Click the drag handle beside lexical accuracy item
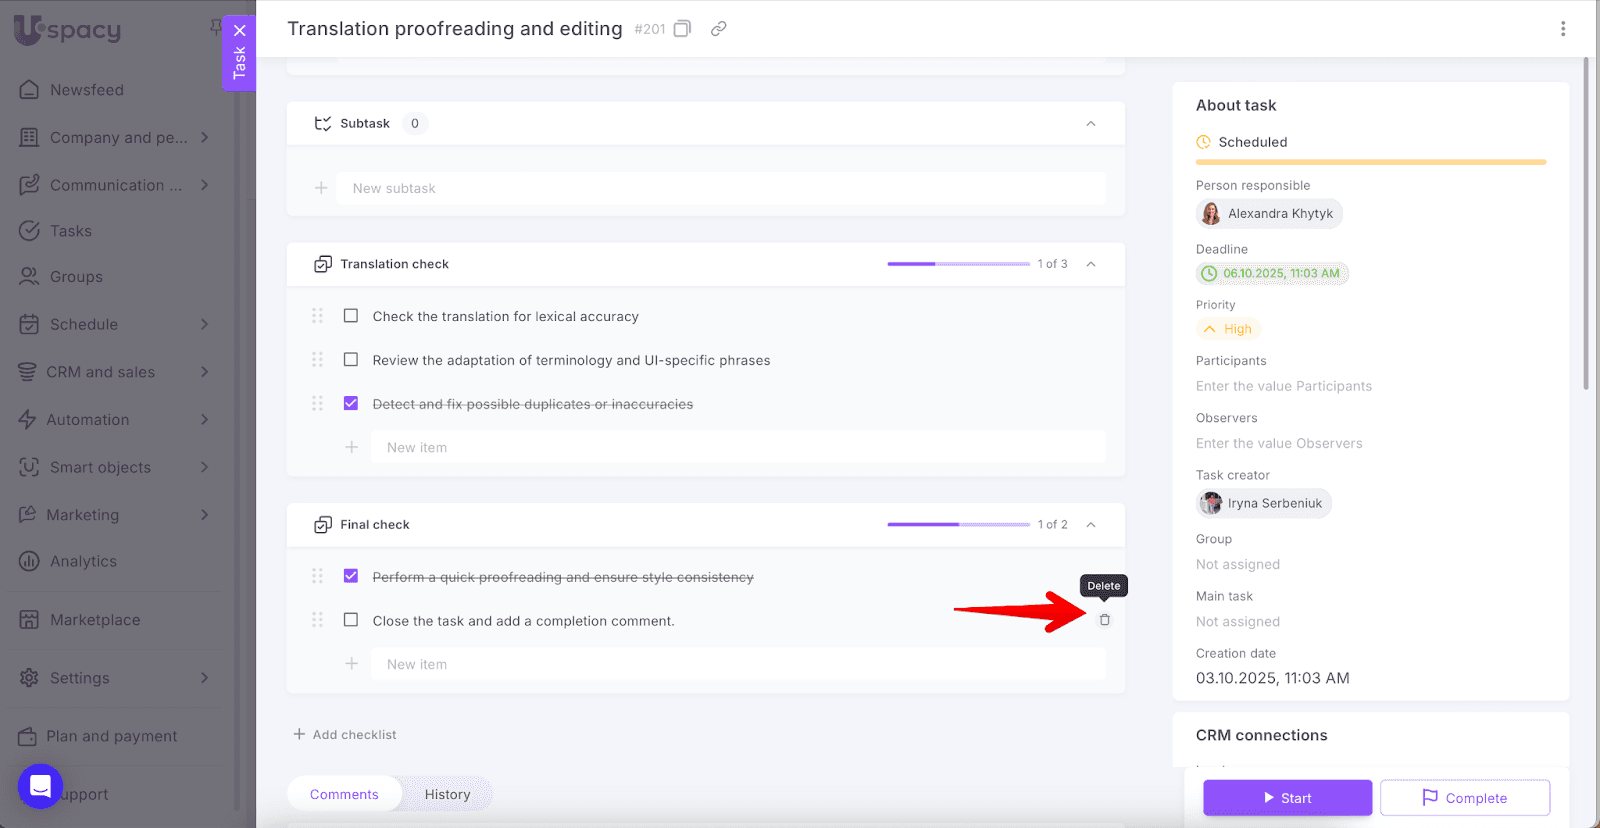 point(317,316)
